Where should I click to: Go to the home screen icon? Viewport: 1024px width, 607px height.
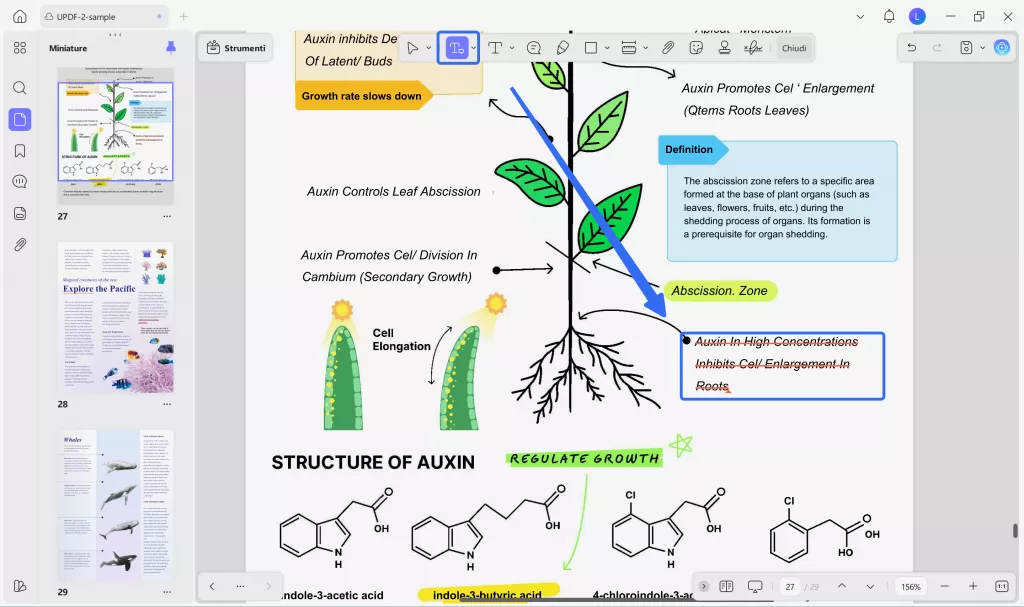click(x=20, y=16)
